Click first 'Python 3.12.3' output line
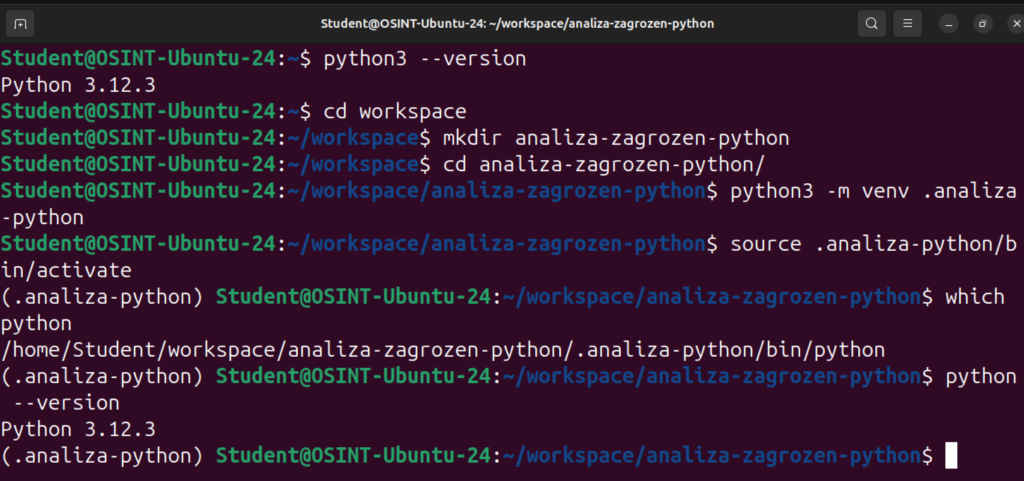Screen dimensions: 1024x481 tap(78, 85)
